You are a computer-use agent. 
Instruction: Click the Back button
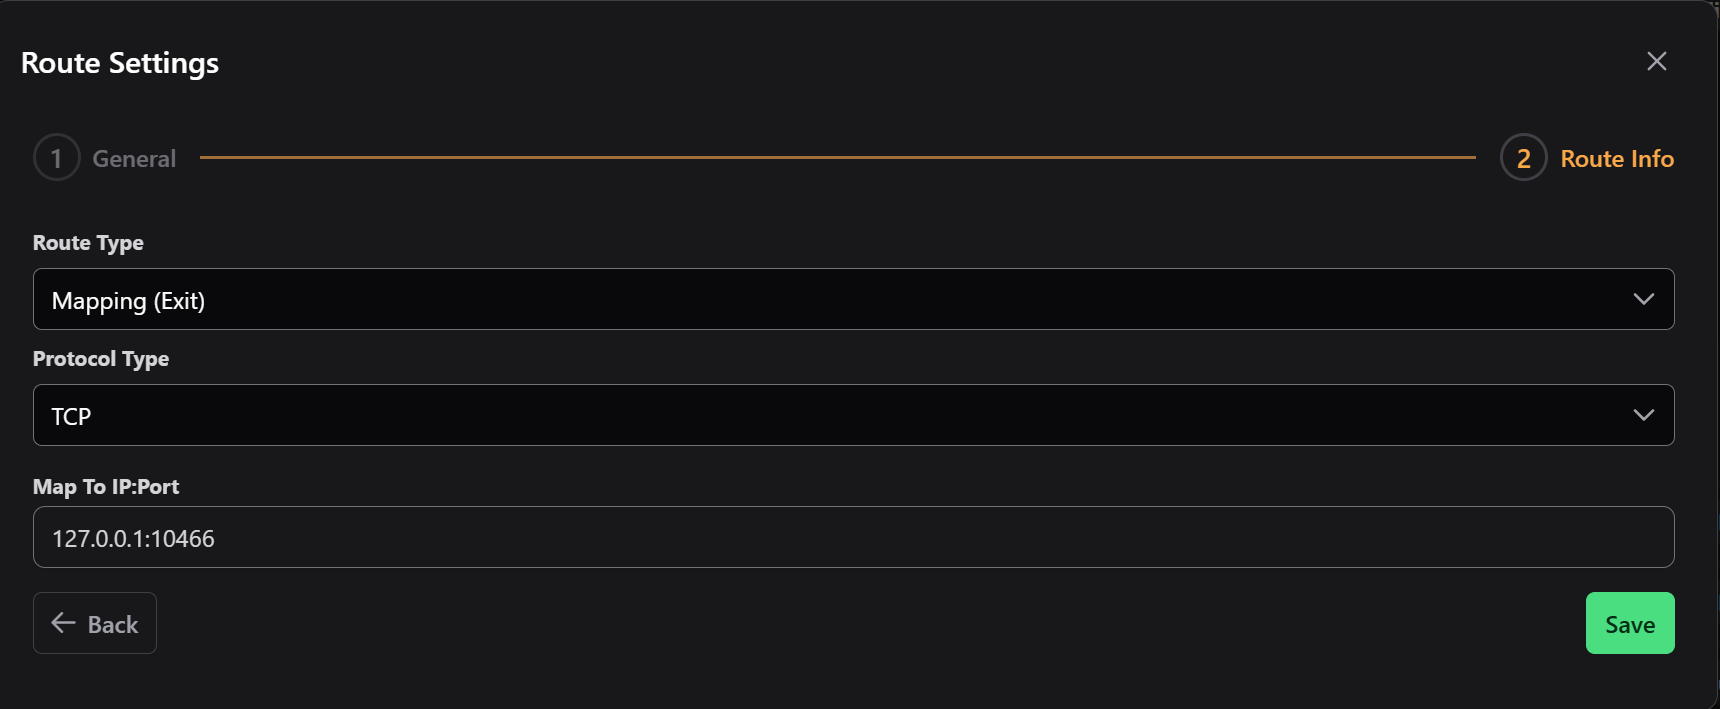(x=95, y=623)
